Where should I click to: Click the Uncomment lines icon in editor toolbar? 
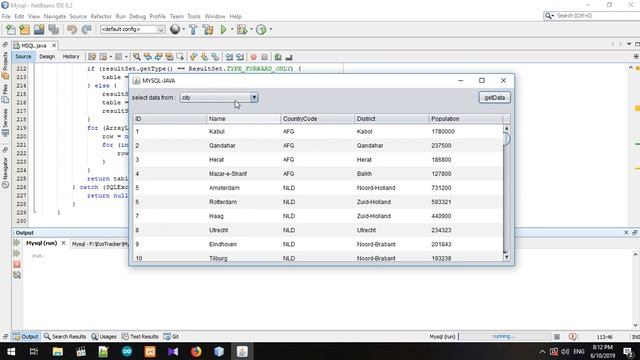click(x=289, y=57)
